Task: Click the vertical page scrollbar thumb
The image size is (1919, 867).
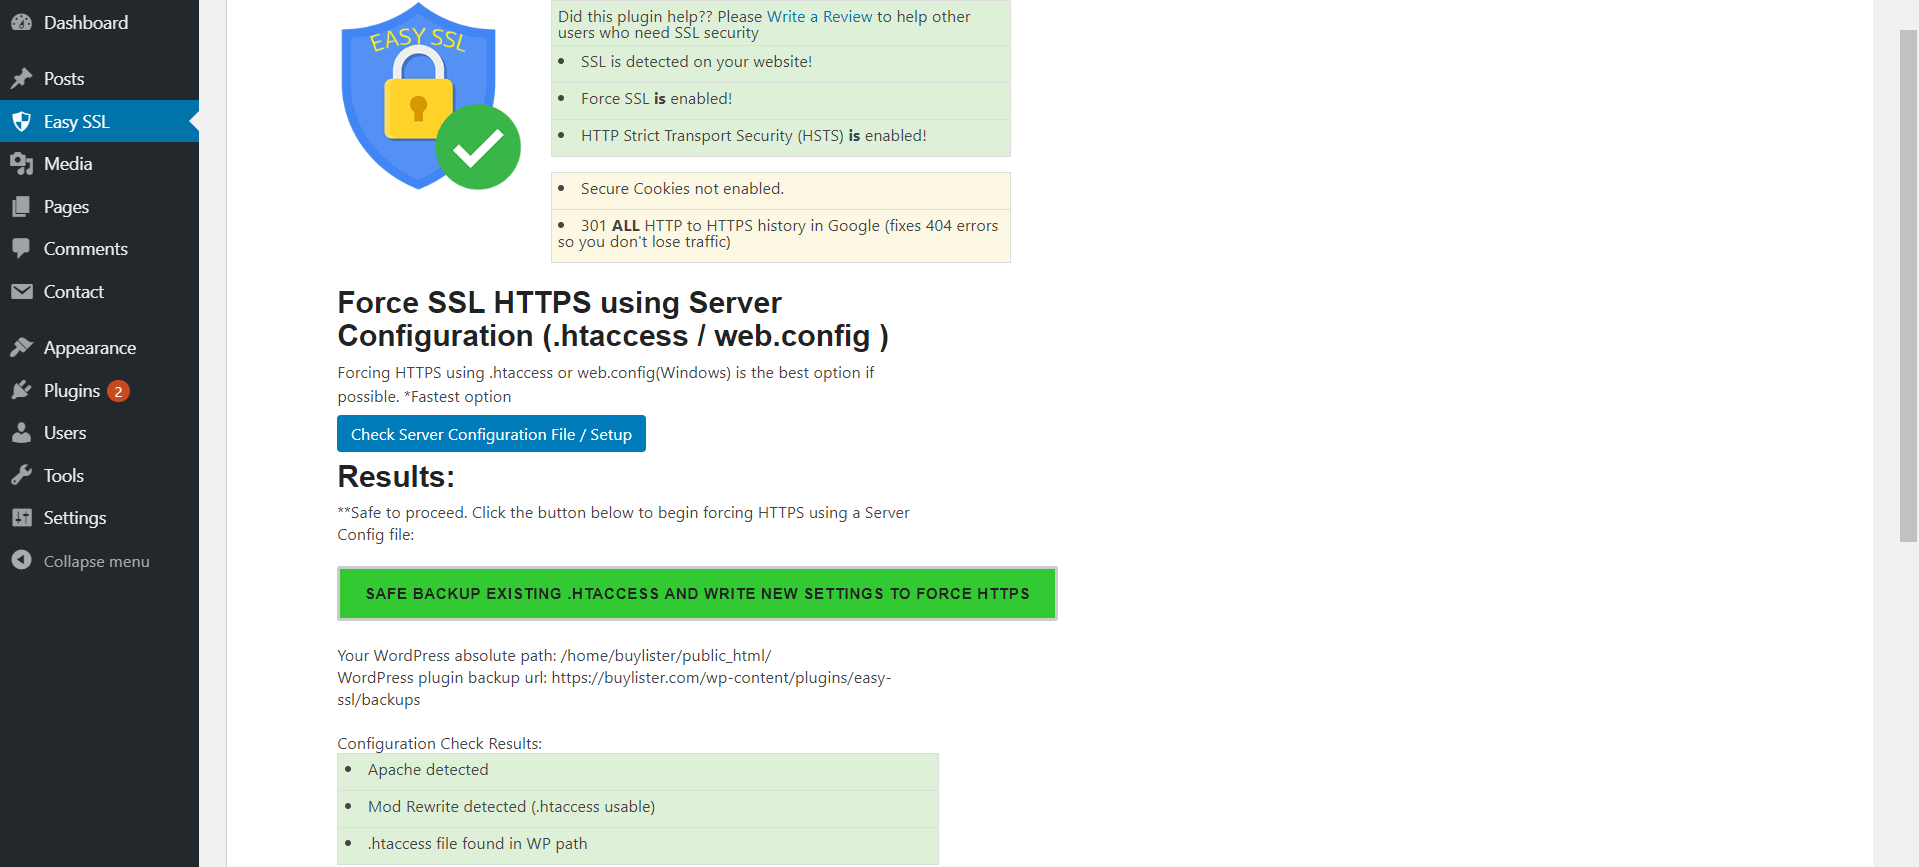Action: click(1908, 285)
